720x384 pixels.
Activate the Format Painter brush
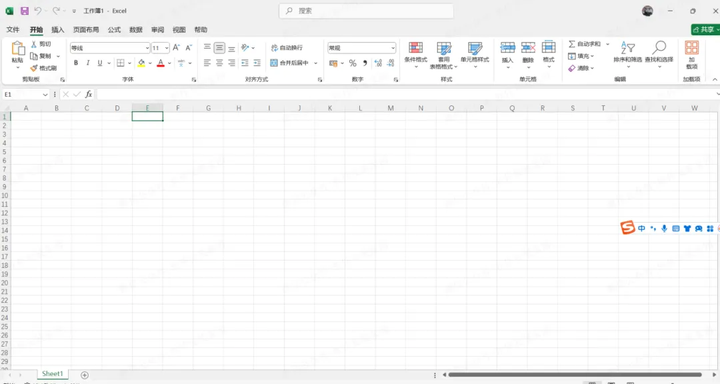pos(34,68)
